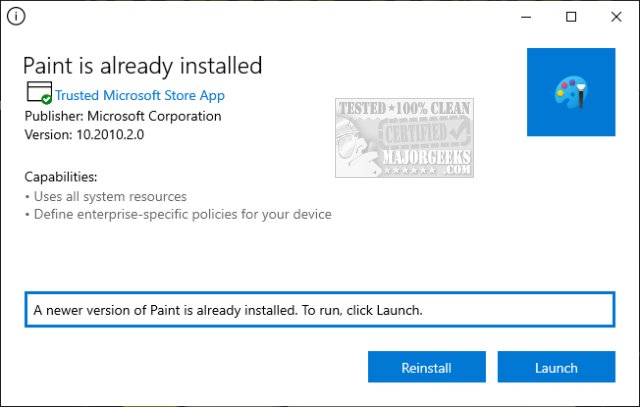
Task: Open the Trusted Microsoft Store App link
Action: [x=139, y=96]
